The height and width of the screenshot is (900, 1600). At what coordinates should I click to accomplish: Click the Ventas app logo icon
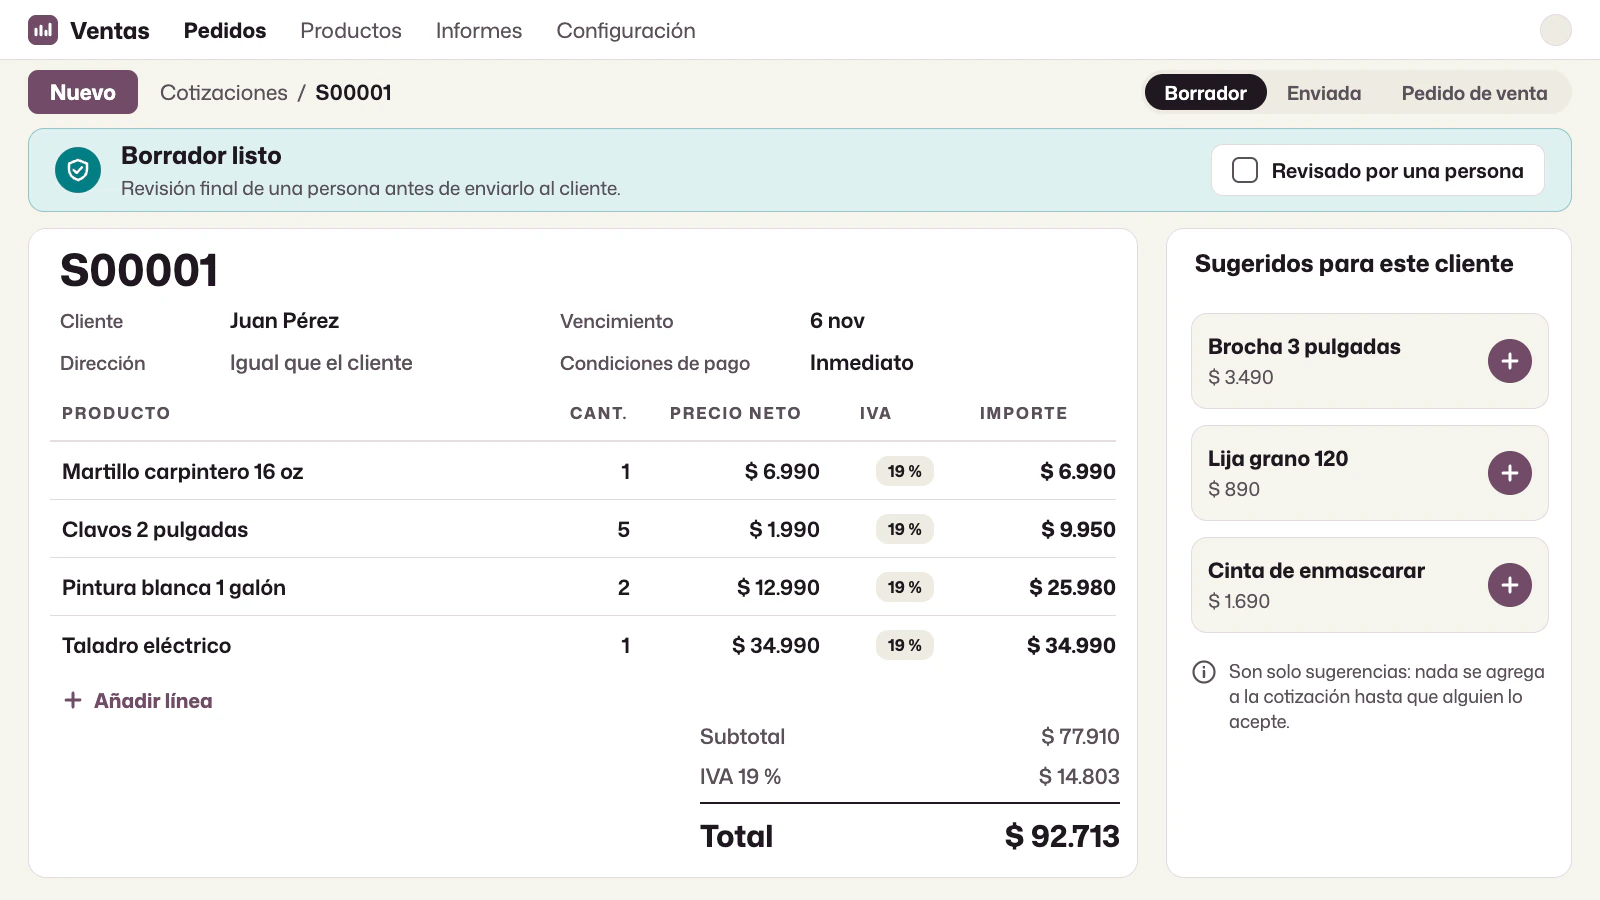(x=43, y=30)
